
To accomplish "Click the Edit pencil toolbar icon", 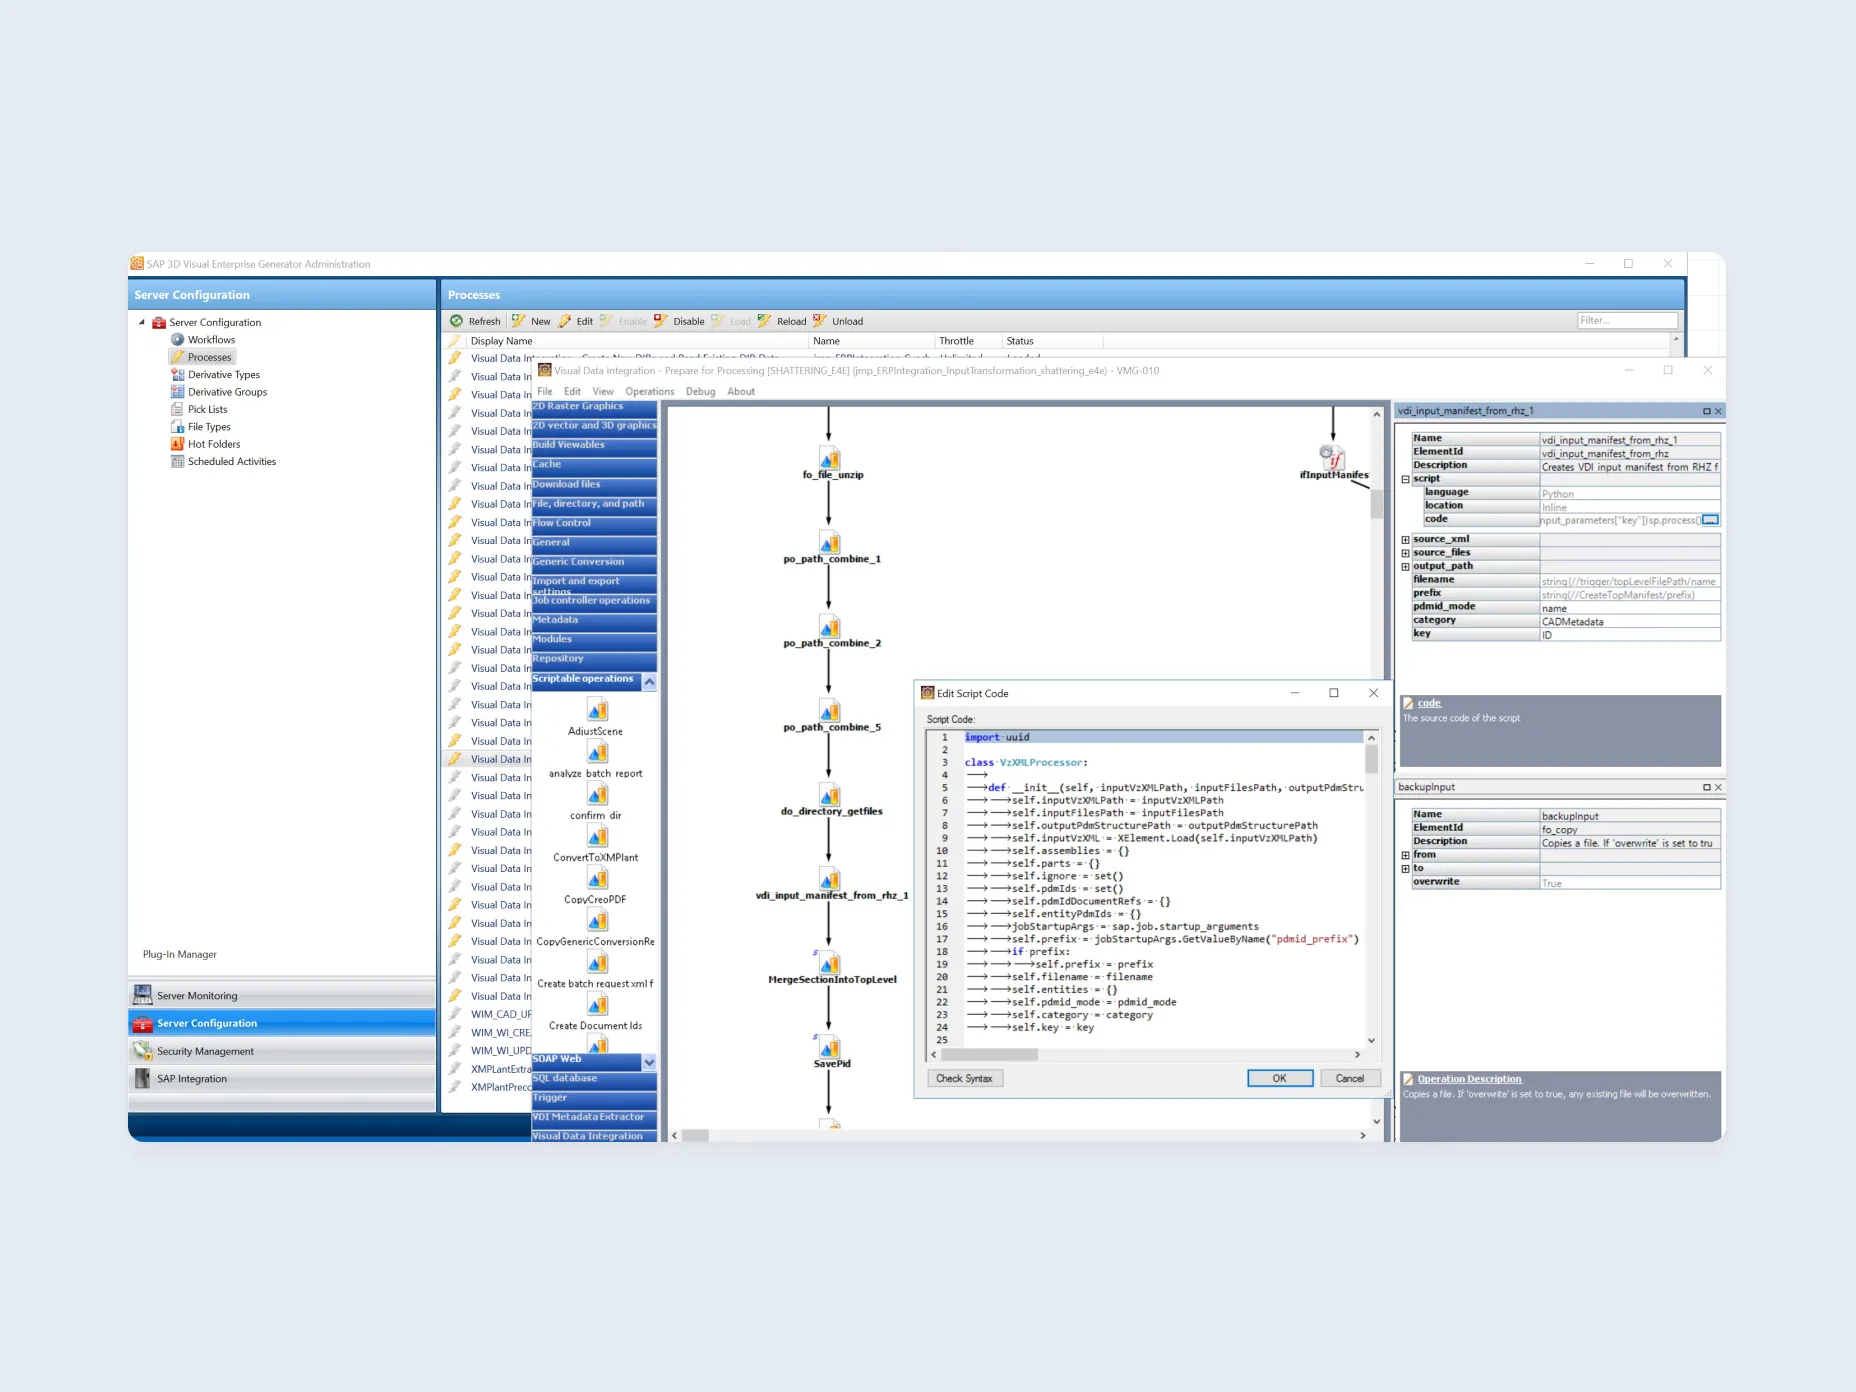I will coord(565,321).
